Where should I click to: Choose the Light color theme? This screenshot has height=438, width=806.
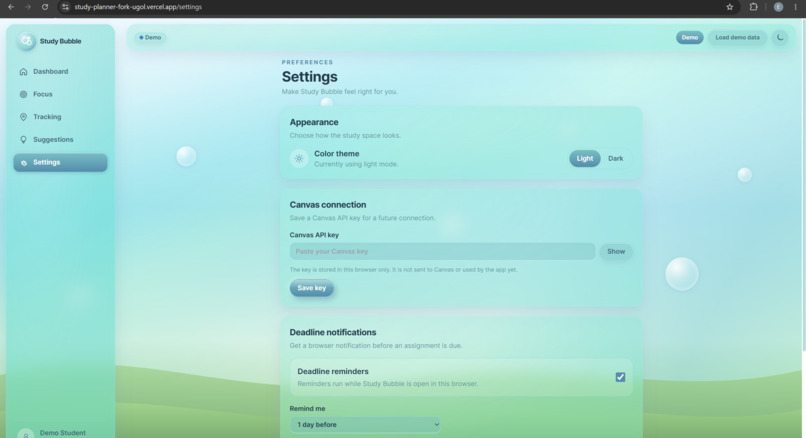(x=584, y=158)
